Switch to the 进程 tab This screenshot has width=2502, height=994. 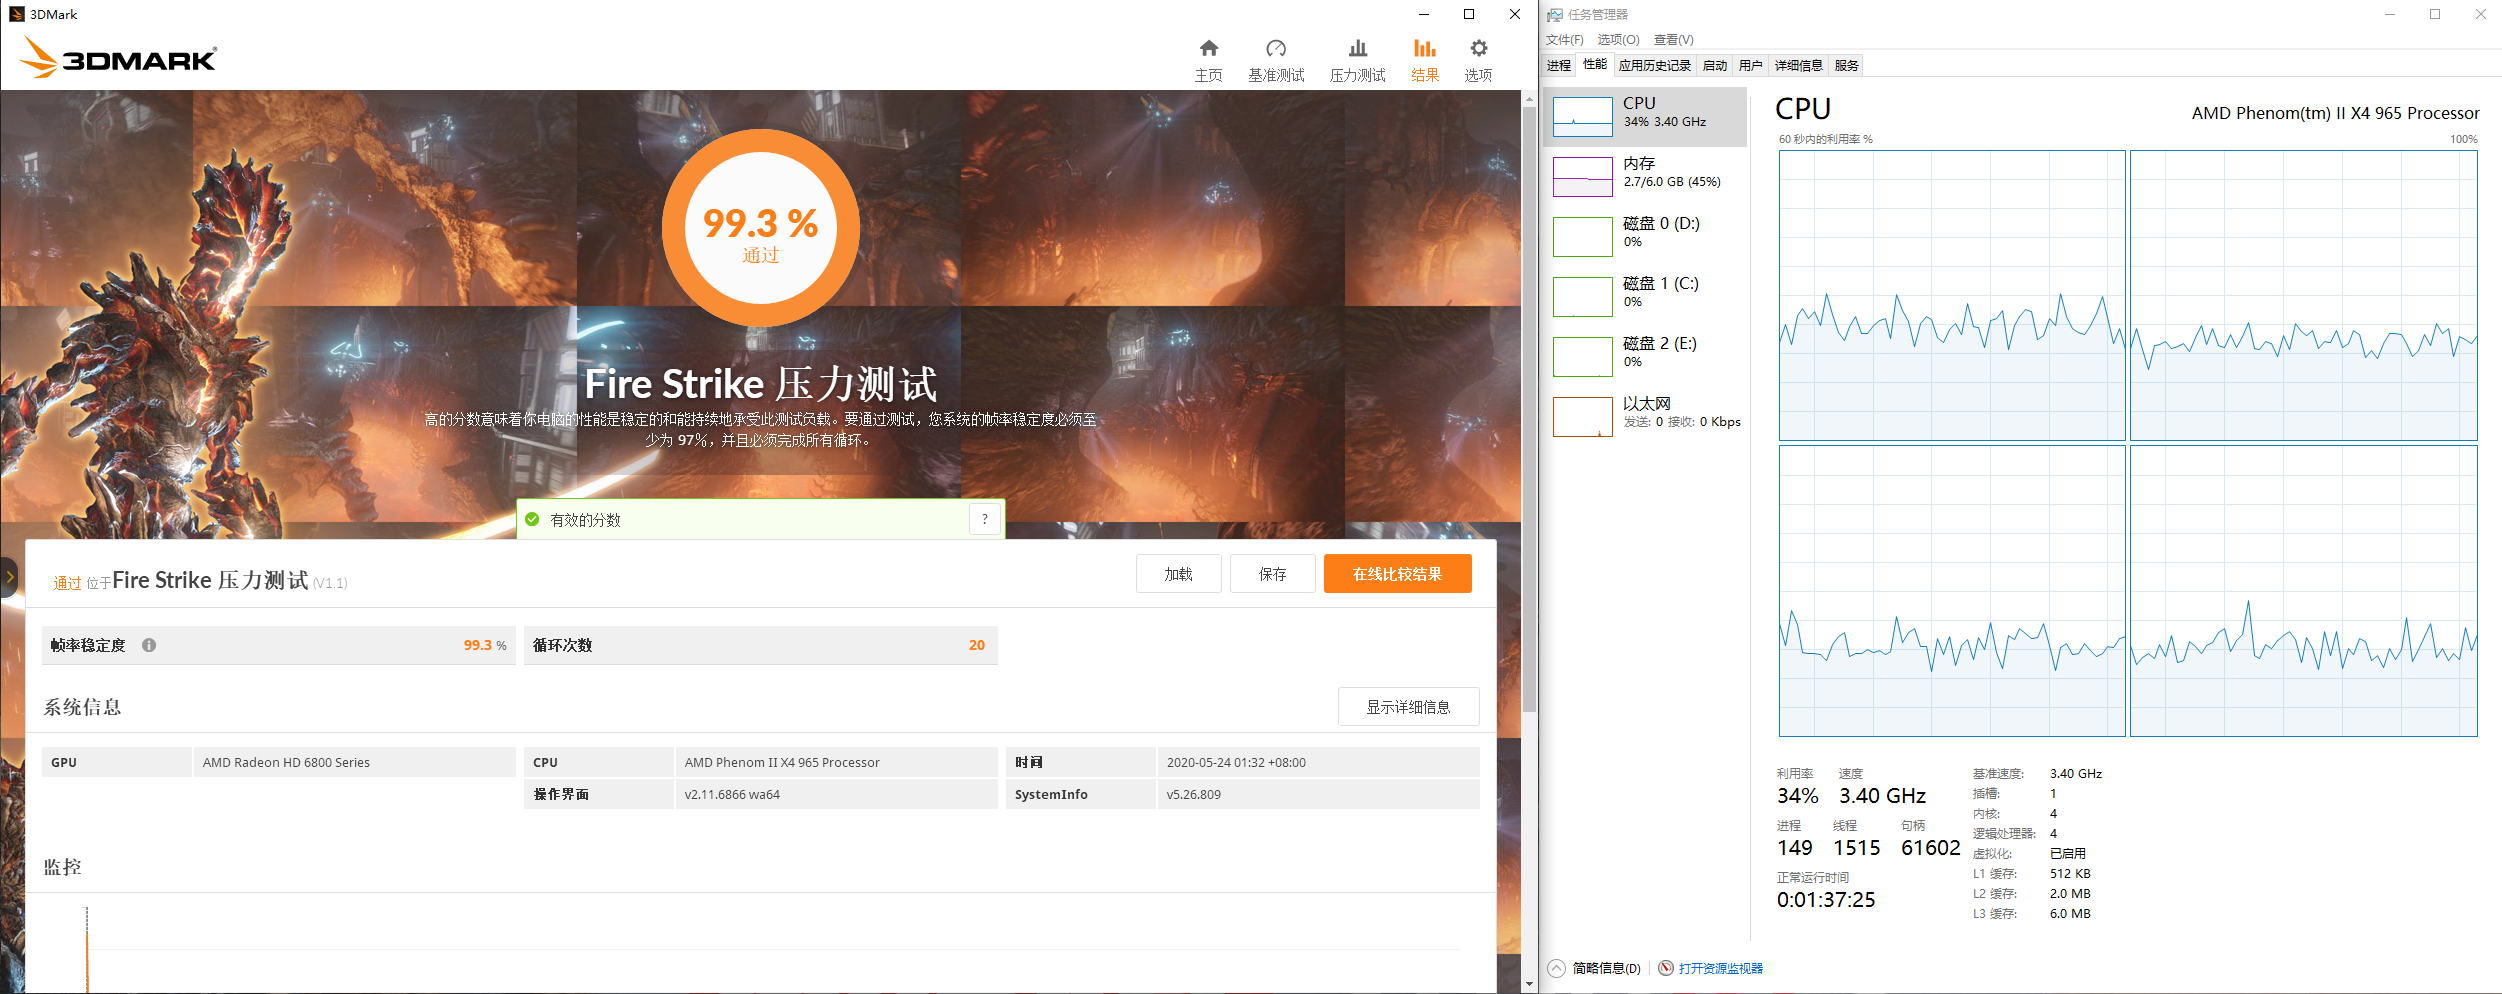pyautogui.click(x=1559, y=66)
